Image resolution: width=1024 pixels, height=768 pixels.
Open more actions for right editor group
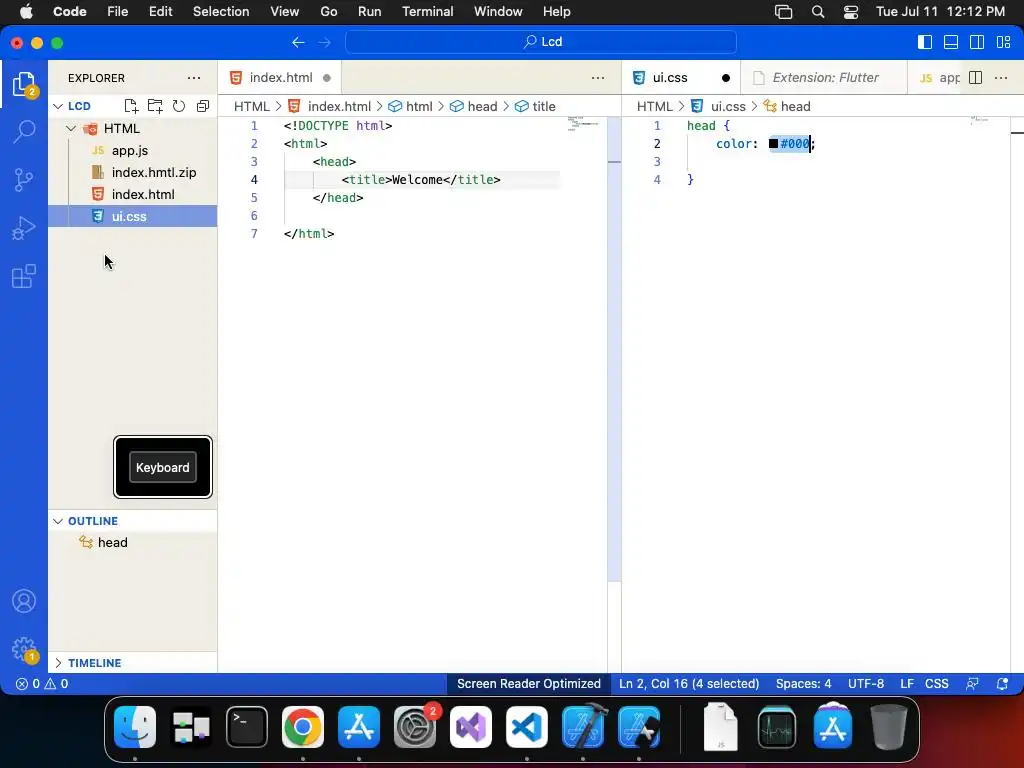(1001, 78)
